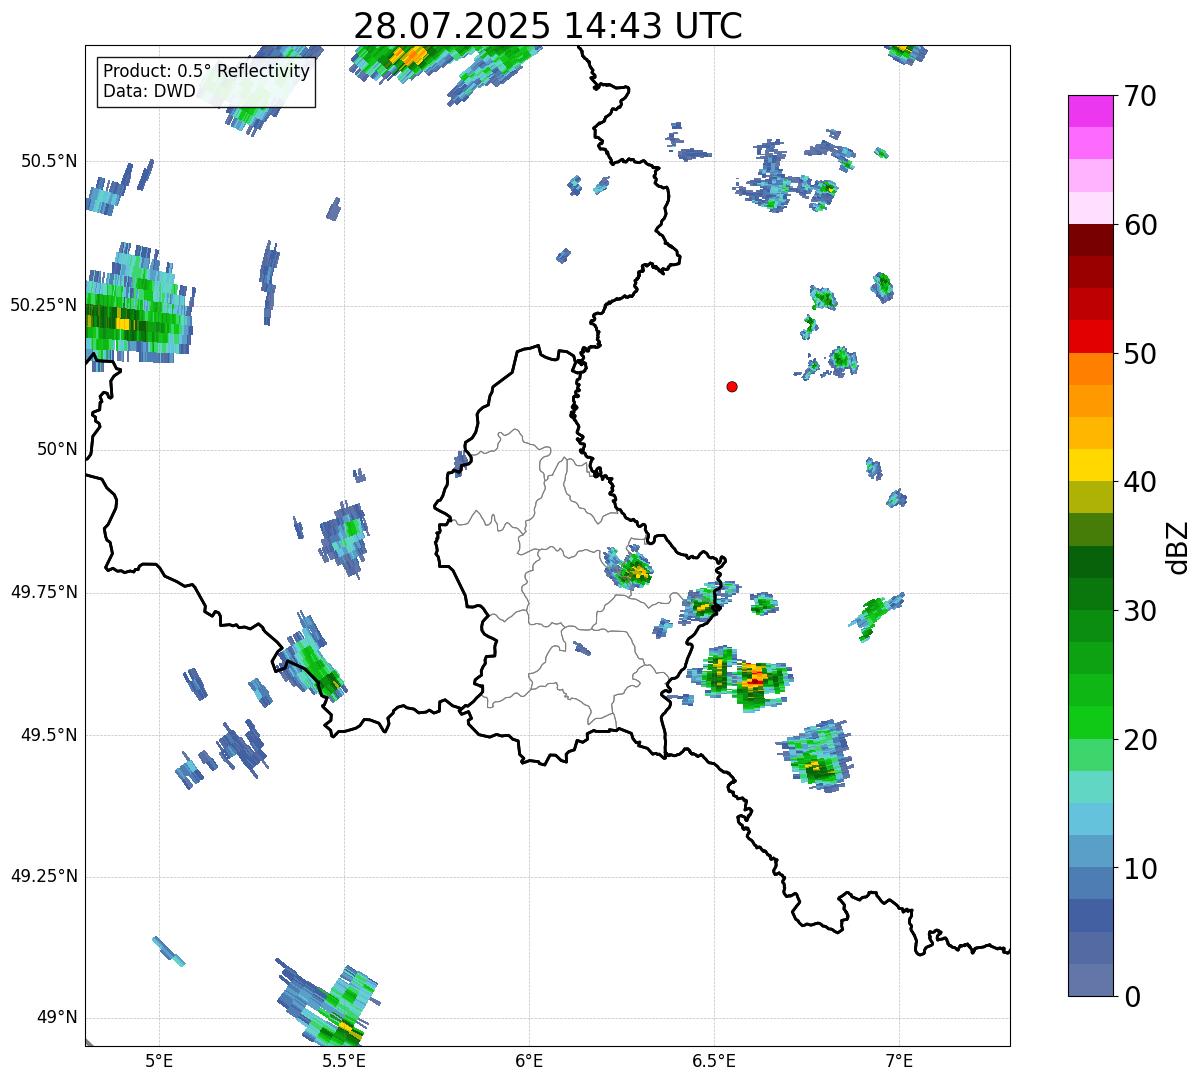The image size is (1202, 1081).
Task: Click the yellow 40 dBZ colorbar segment
Action: 1091,465
